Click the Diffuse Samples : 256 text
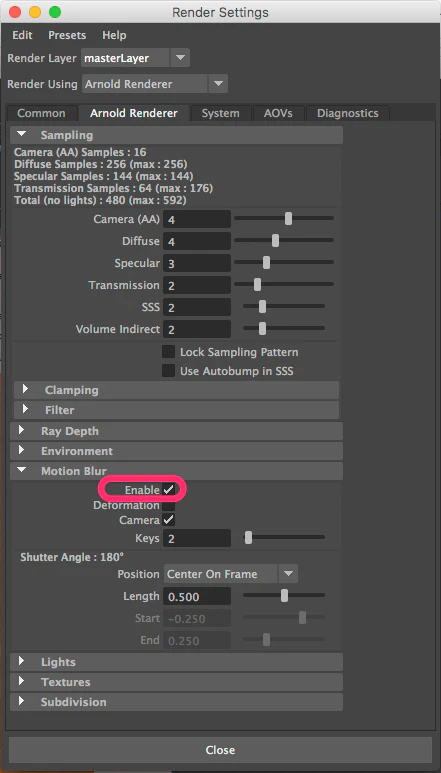This screenshot has width=441, height=773. [x=101, y=164]
